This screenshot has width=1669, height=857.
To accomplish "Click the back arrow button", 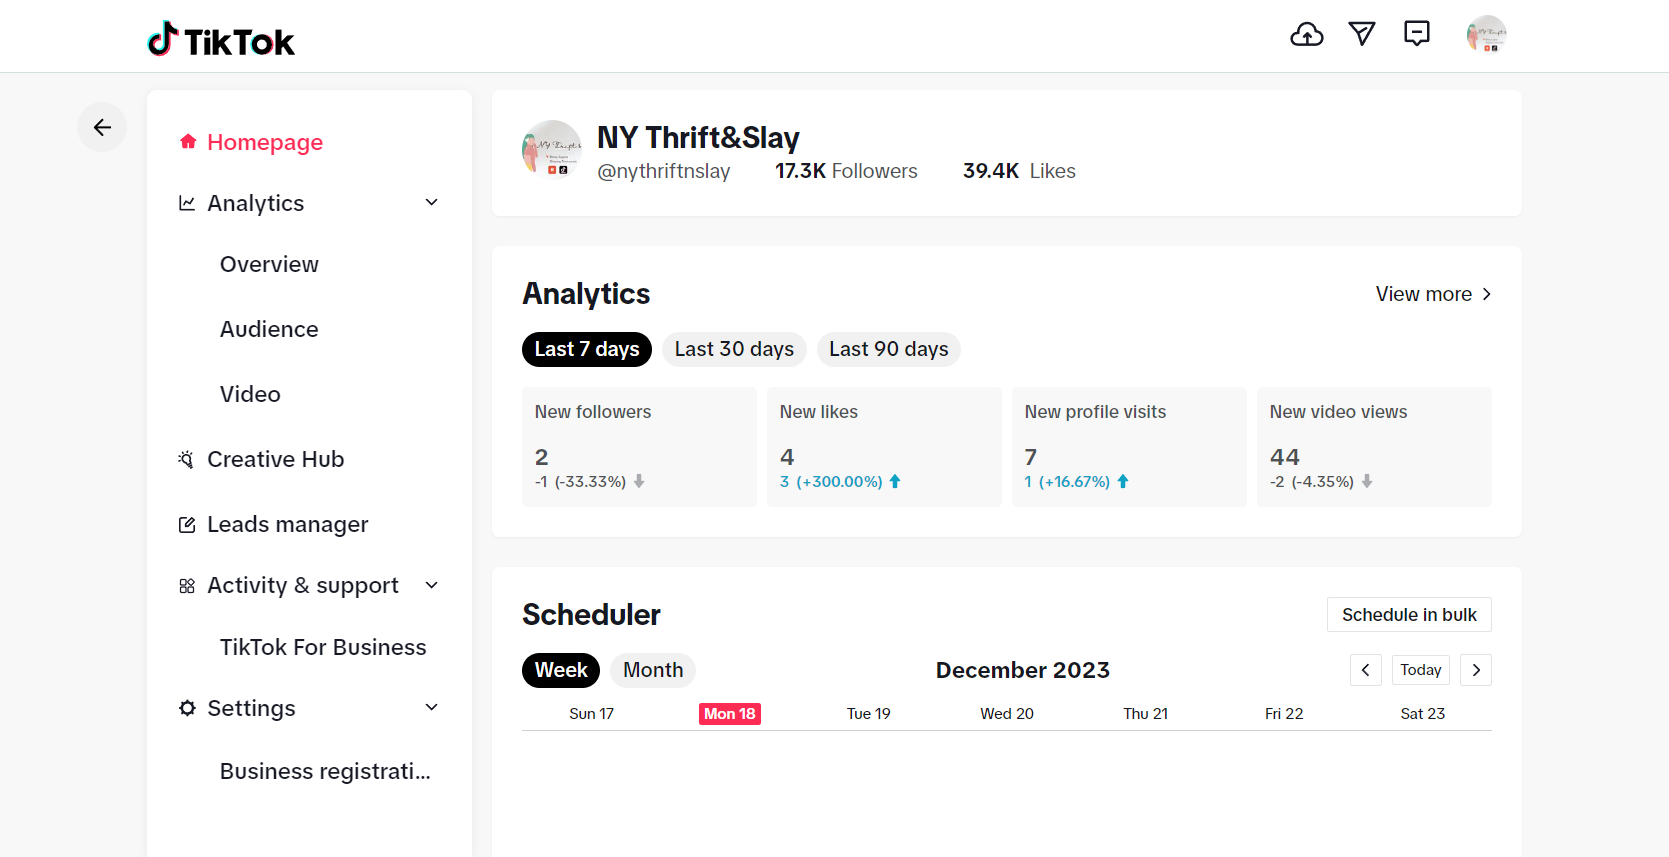I will (x=102, y=127).
